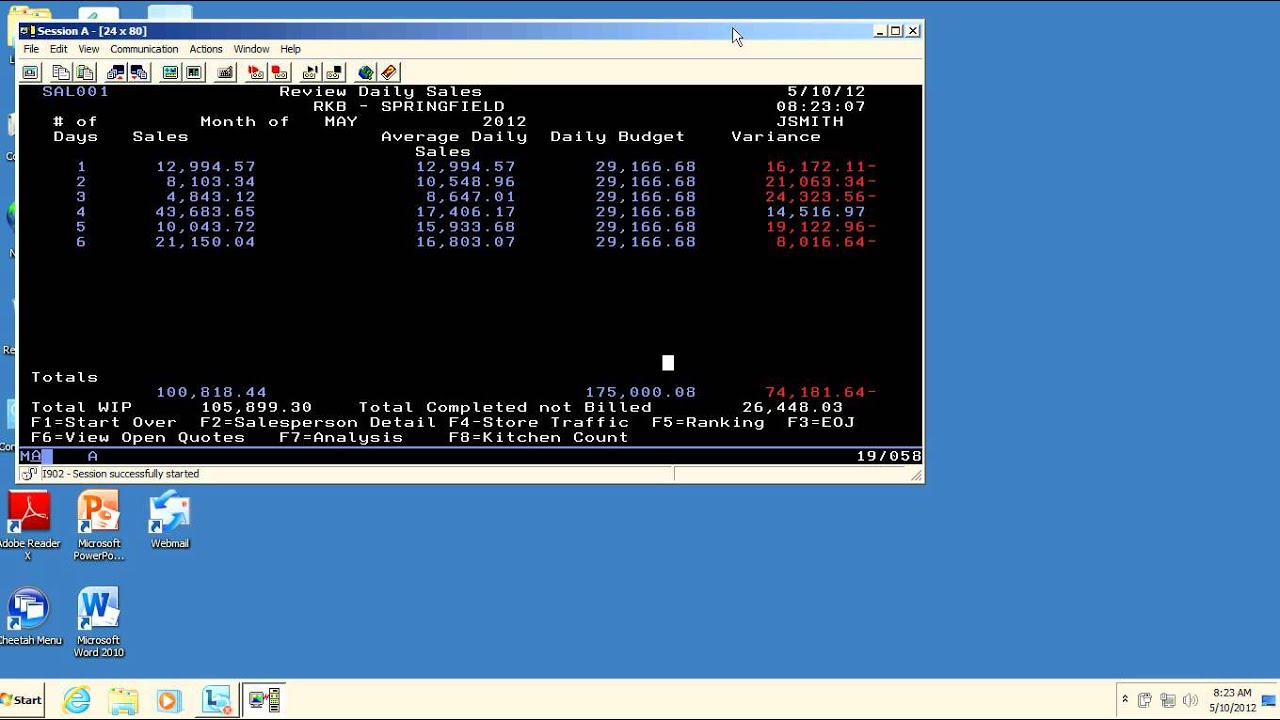Screen dimensions: 1280x720
Task: Click the Play Macro toolbar icon
Action: 310,72
